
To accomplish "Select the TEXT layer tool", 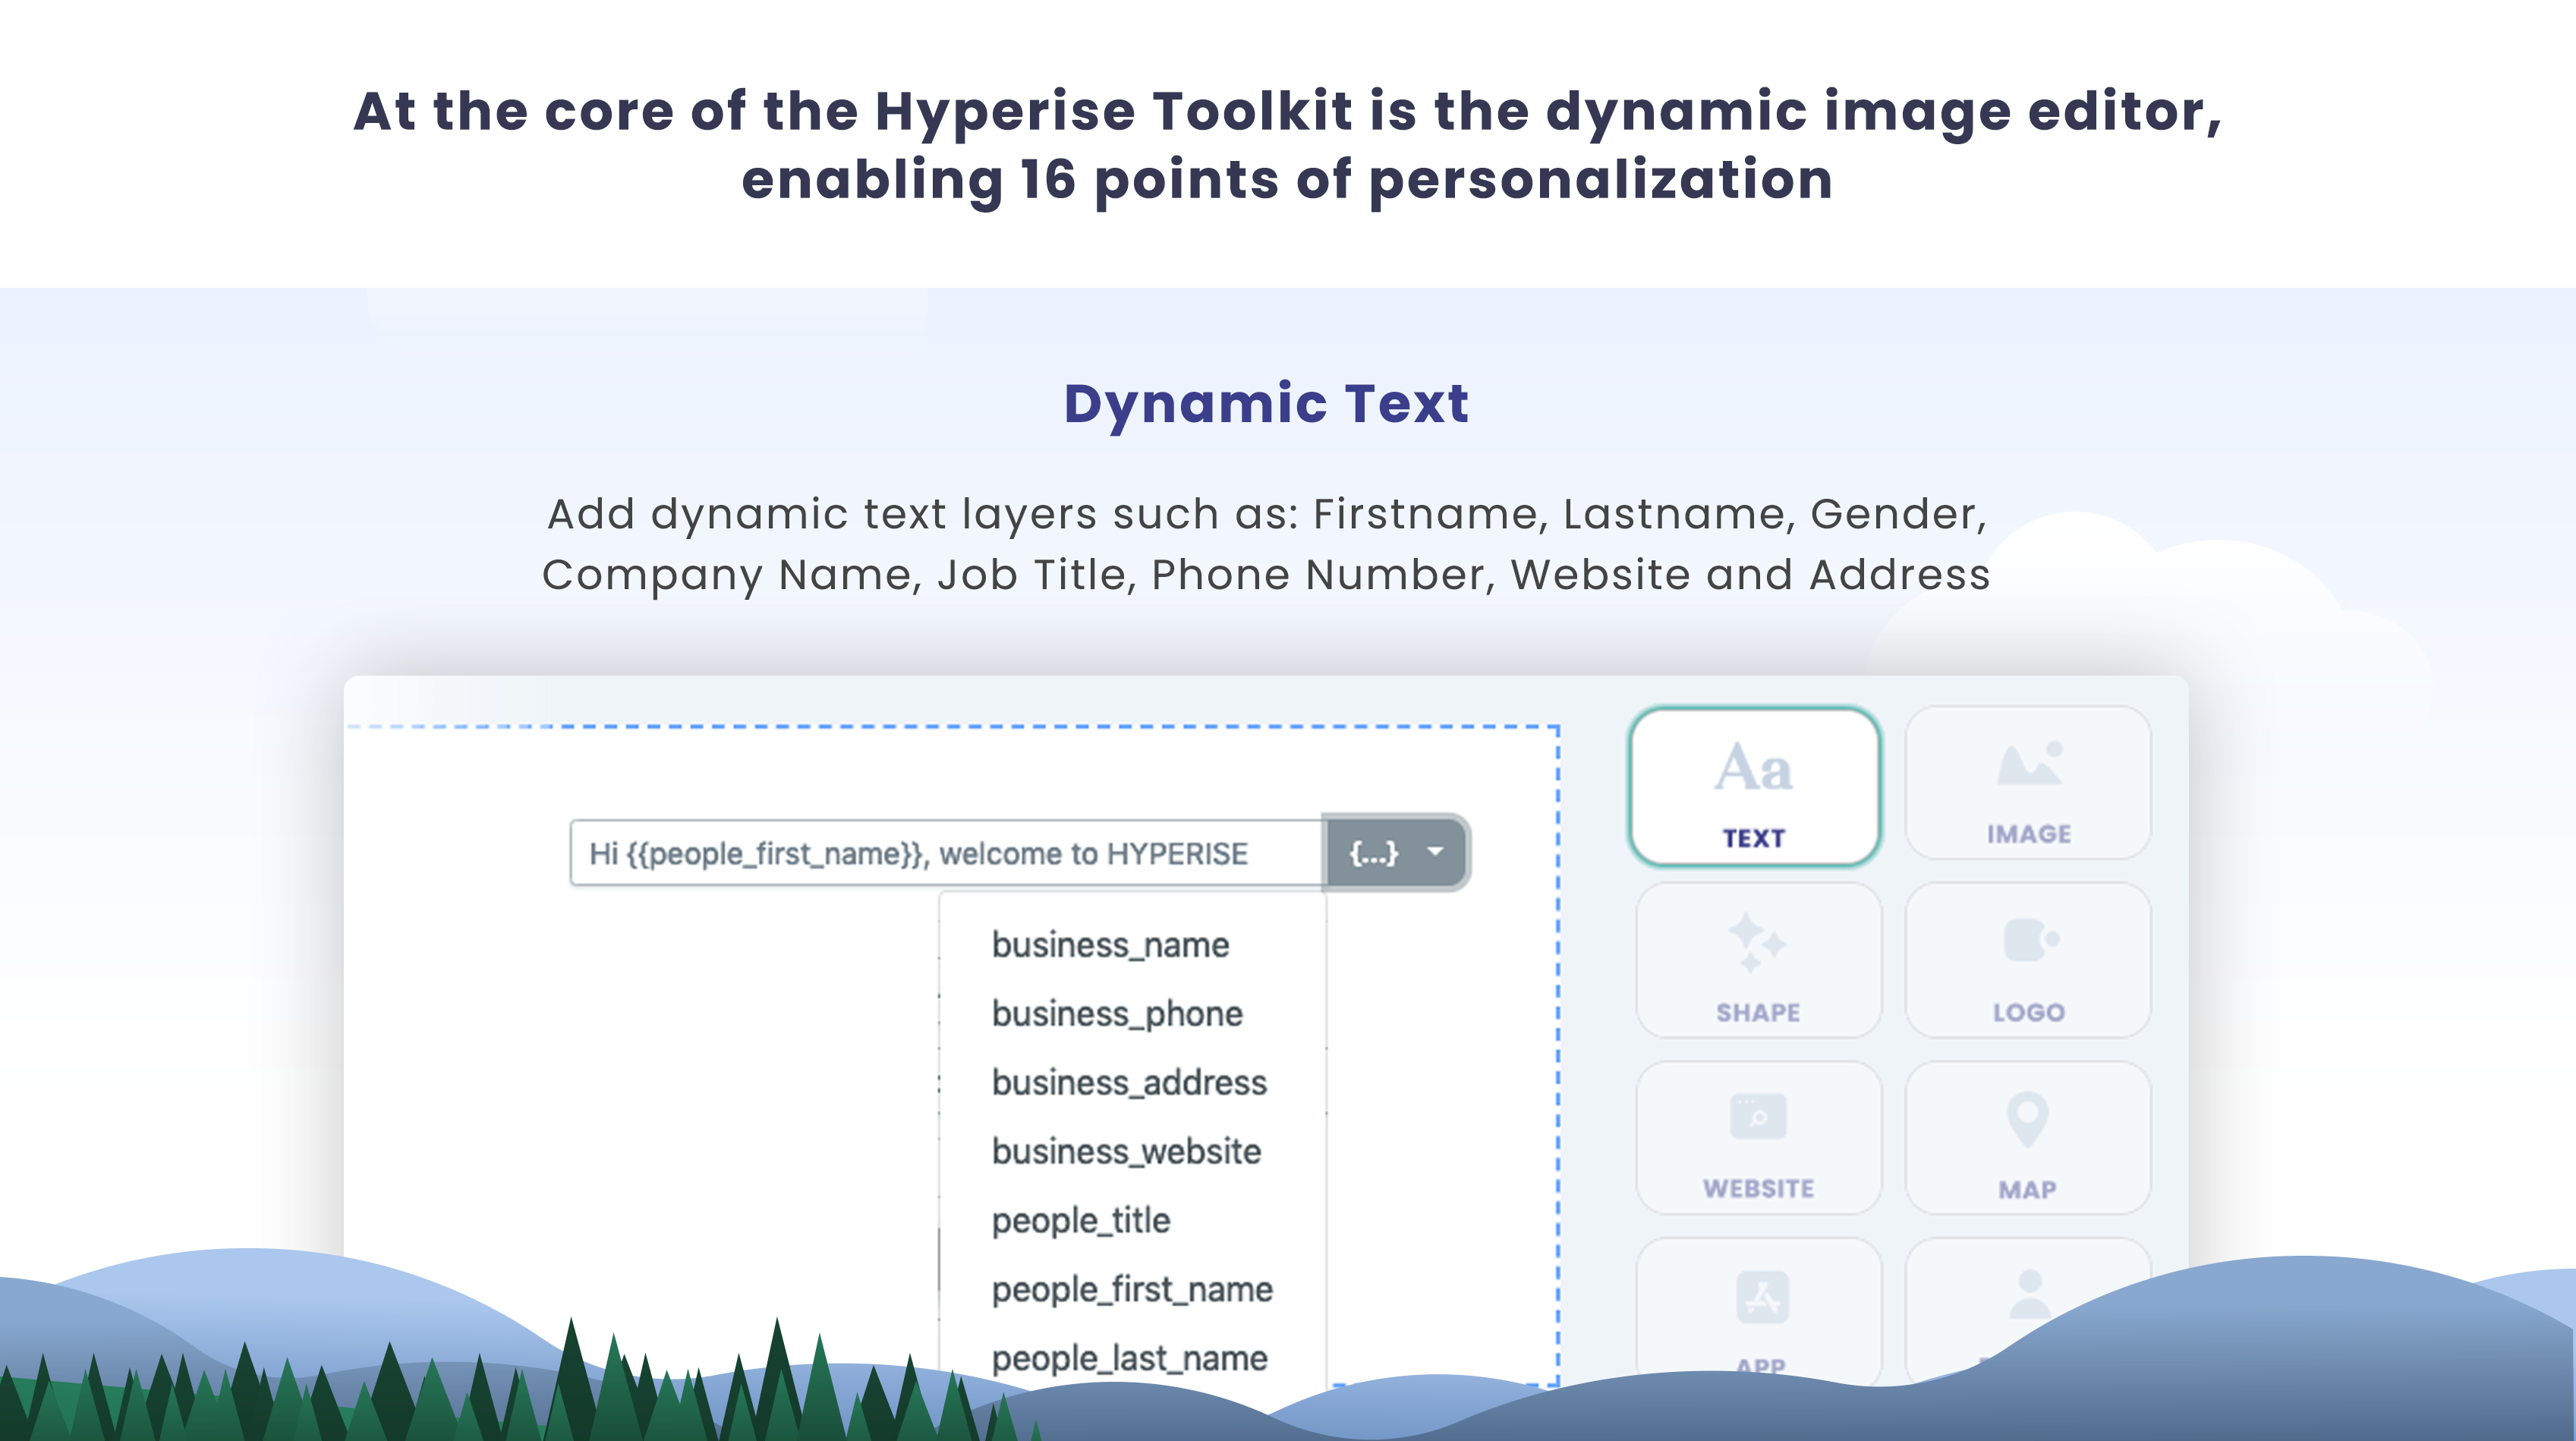I will 1755,786.
